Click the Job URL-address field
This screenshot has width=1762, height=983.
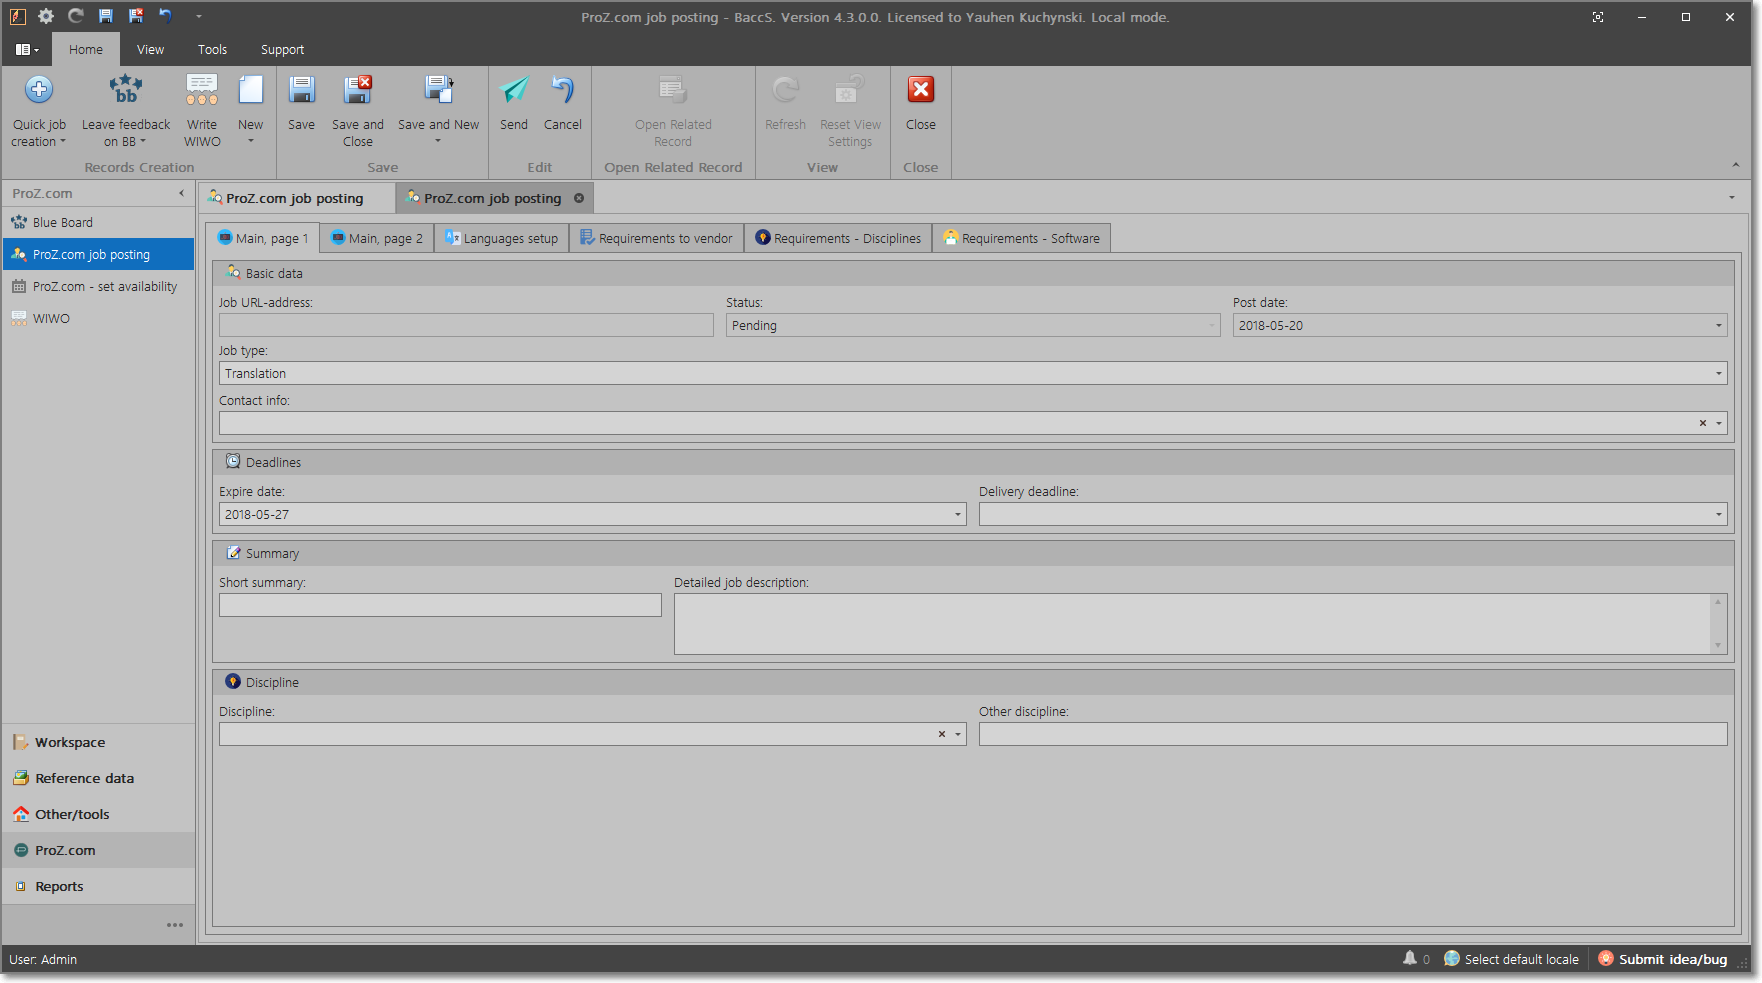pos(466,325)
